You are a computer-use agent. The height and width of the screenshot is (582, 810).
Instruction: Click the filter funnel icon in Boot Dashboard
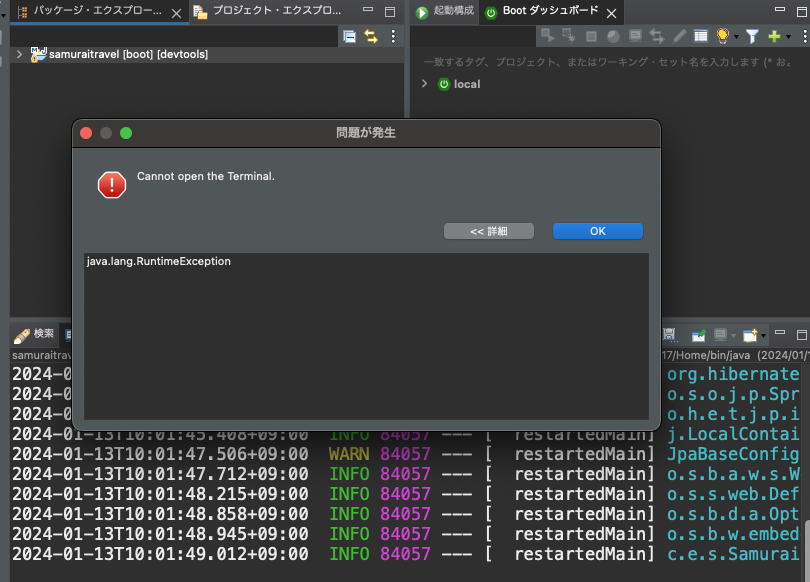click(752, 36)
